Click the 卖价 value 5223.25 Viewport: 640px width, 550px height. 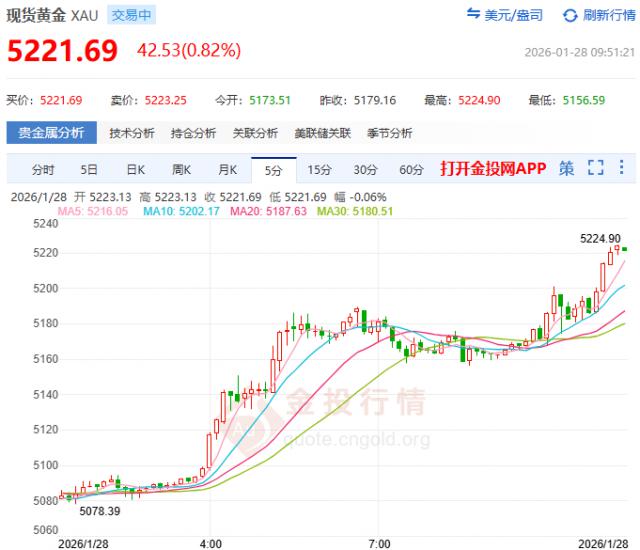(x=166, y=100)
